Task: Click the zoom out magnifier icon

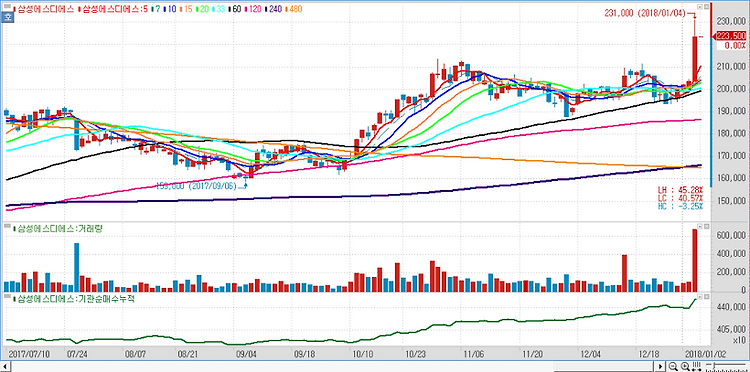Action: tap(673, 366)
